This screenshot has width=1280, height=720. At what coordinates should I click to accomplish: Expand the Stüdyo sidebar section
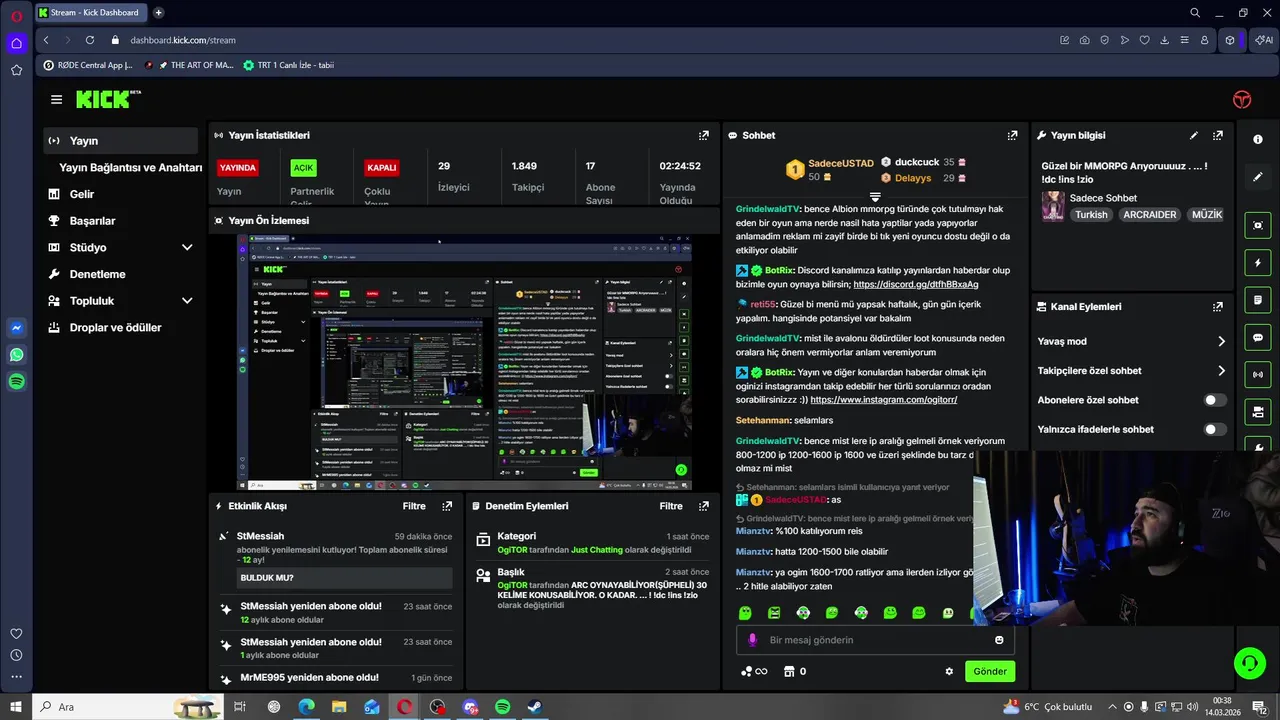(x=187, y=247)
